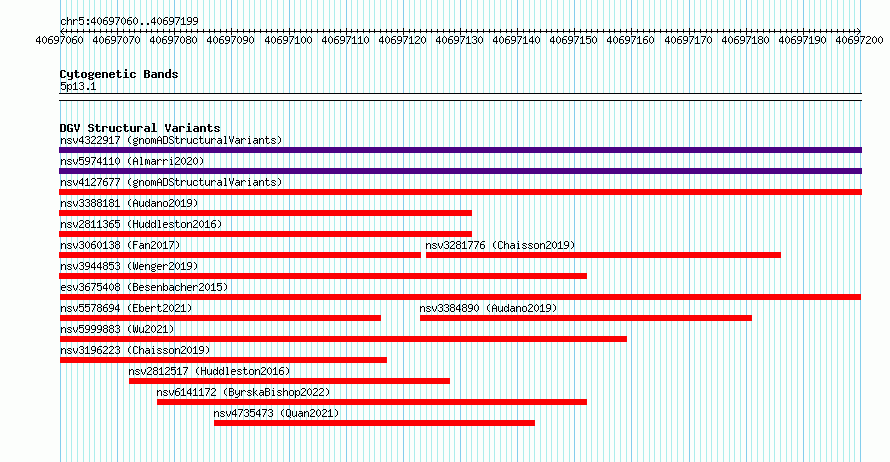Click ruler position 40697180
The width and height of the screenshot is (890, 462).
pos(745,40)
